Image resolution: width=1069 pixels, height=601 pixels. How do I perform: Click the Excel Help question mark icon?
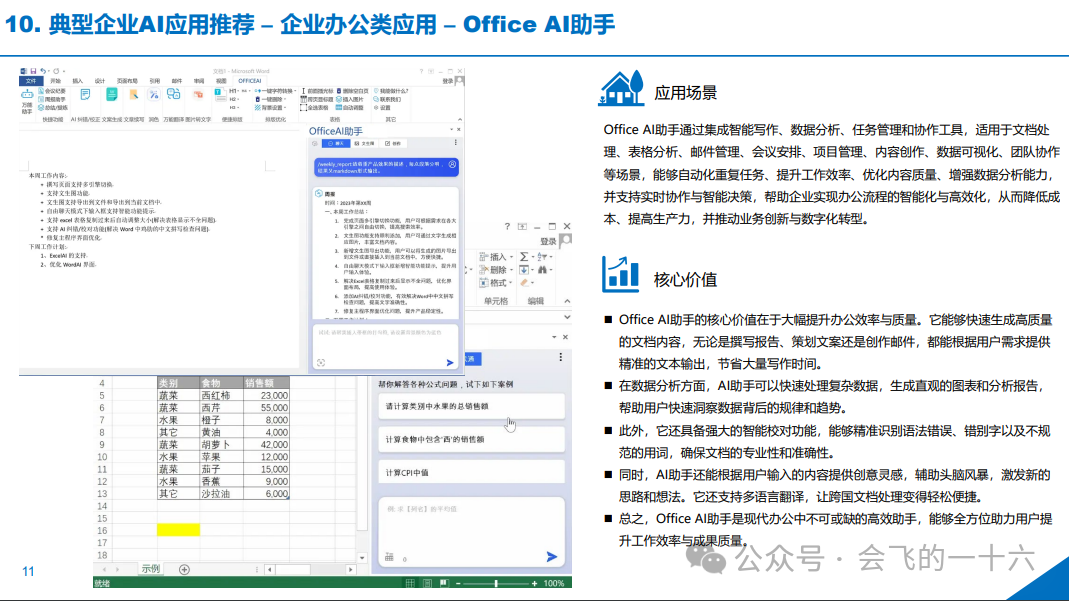tap(507, 226)
